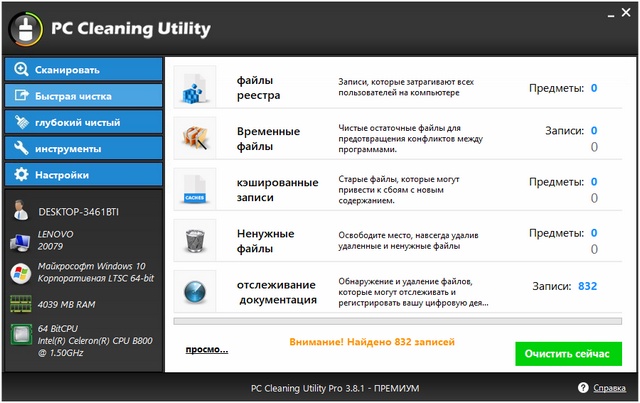The height and width of the screenshot is (403, 640).
Task: Open the Настройки settings section
Action: click(x=83, y=175)
